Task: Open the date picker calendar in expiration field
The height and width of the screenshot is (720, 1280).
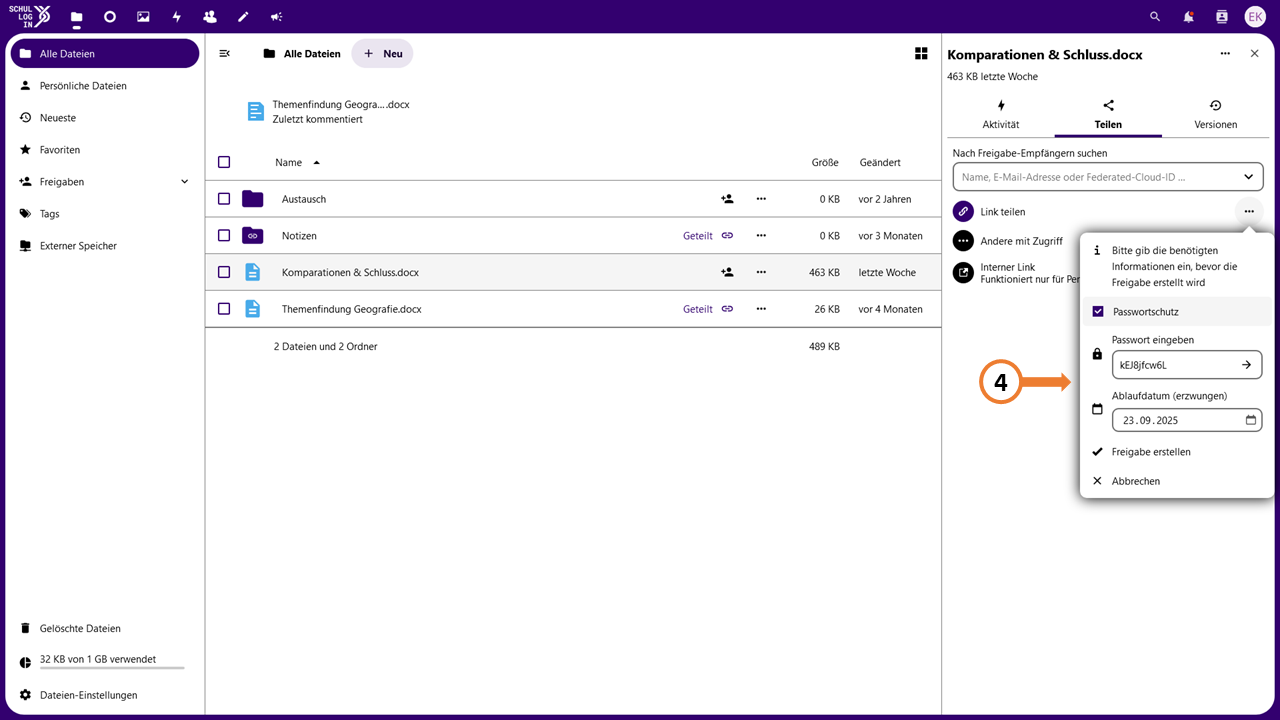Action: click(1250, 421)
